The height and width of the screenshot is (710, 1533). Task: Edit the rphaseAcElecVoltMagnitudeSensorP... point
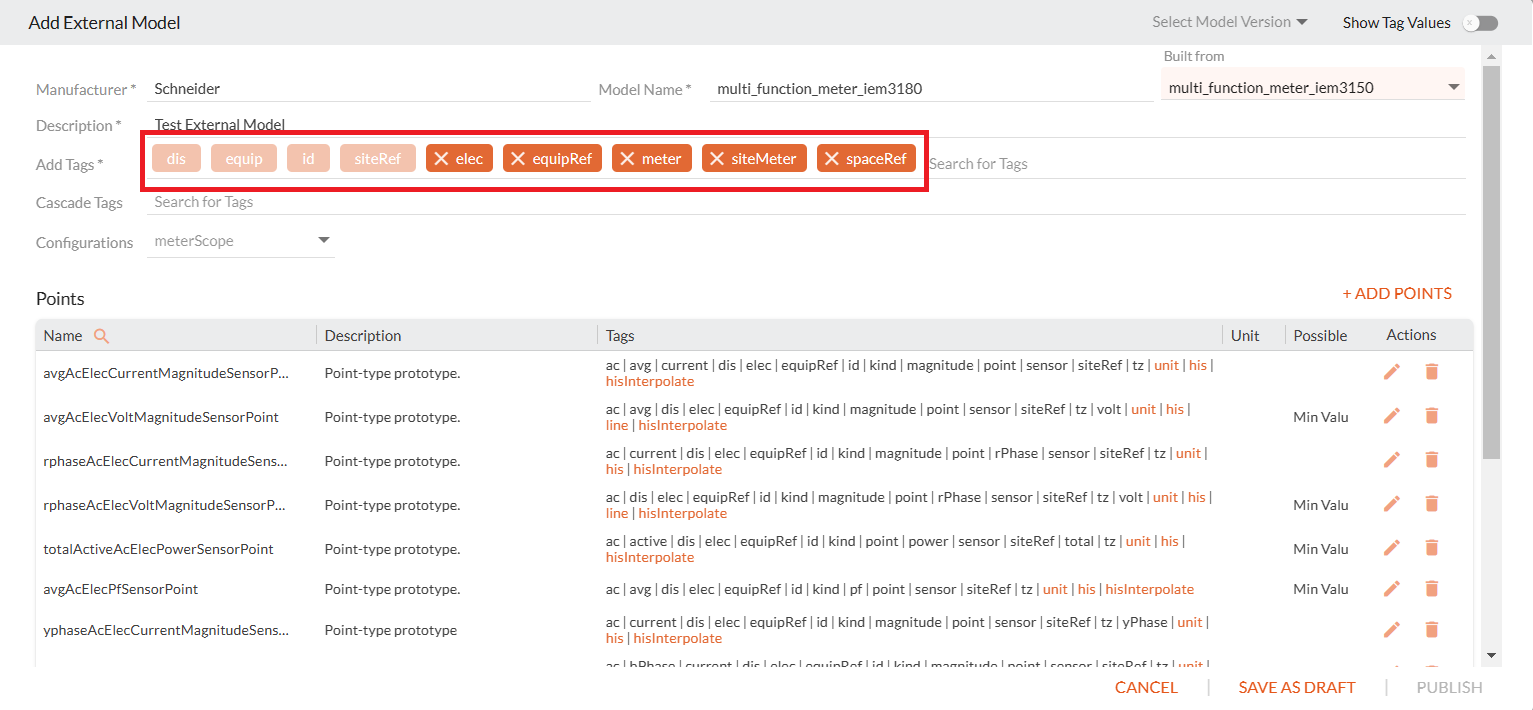(x=1392, y=504)
